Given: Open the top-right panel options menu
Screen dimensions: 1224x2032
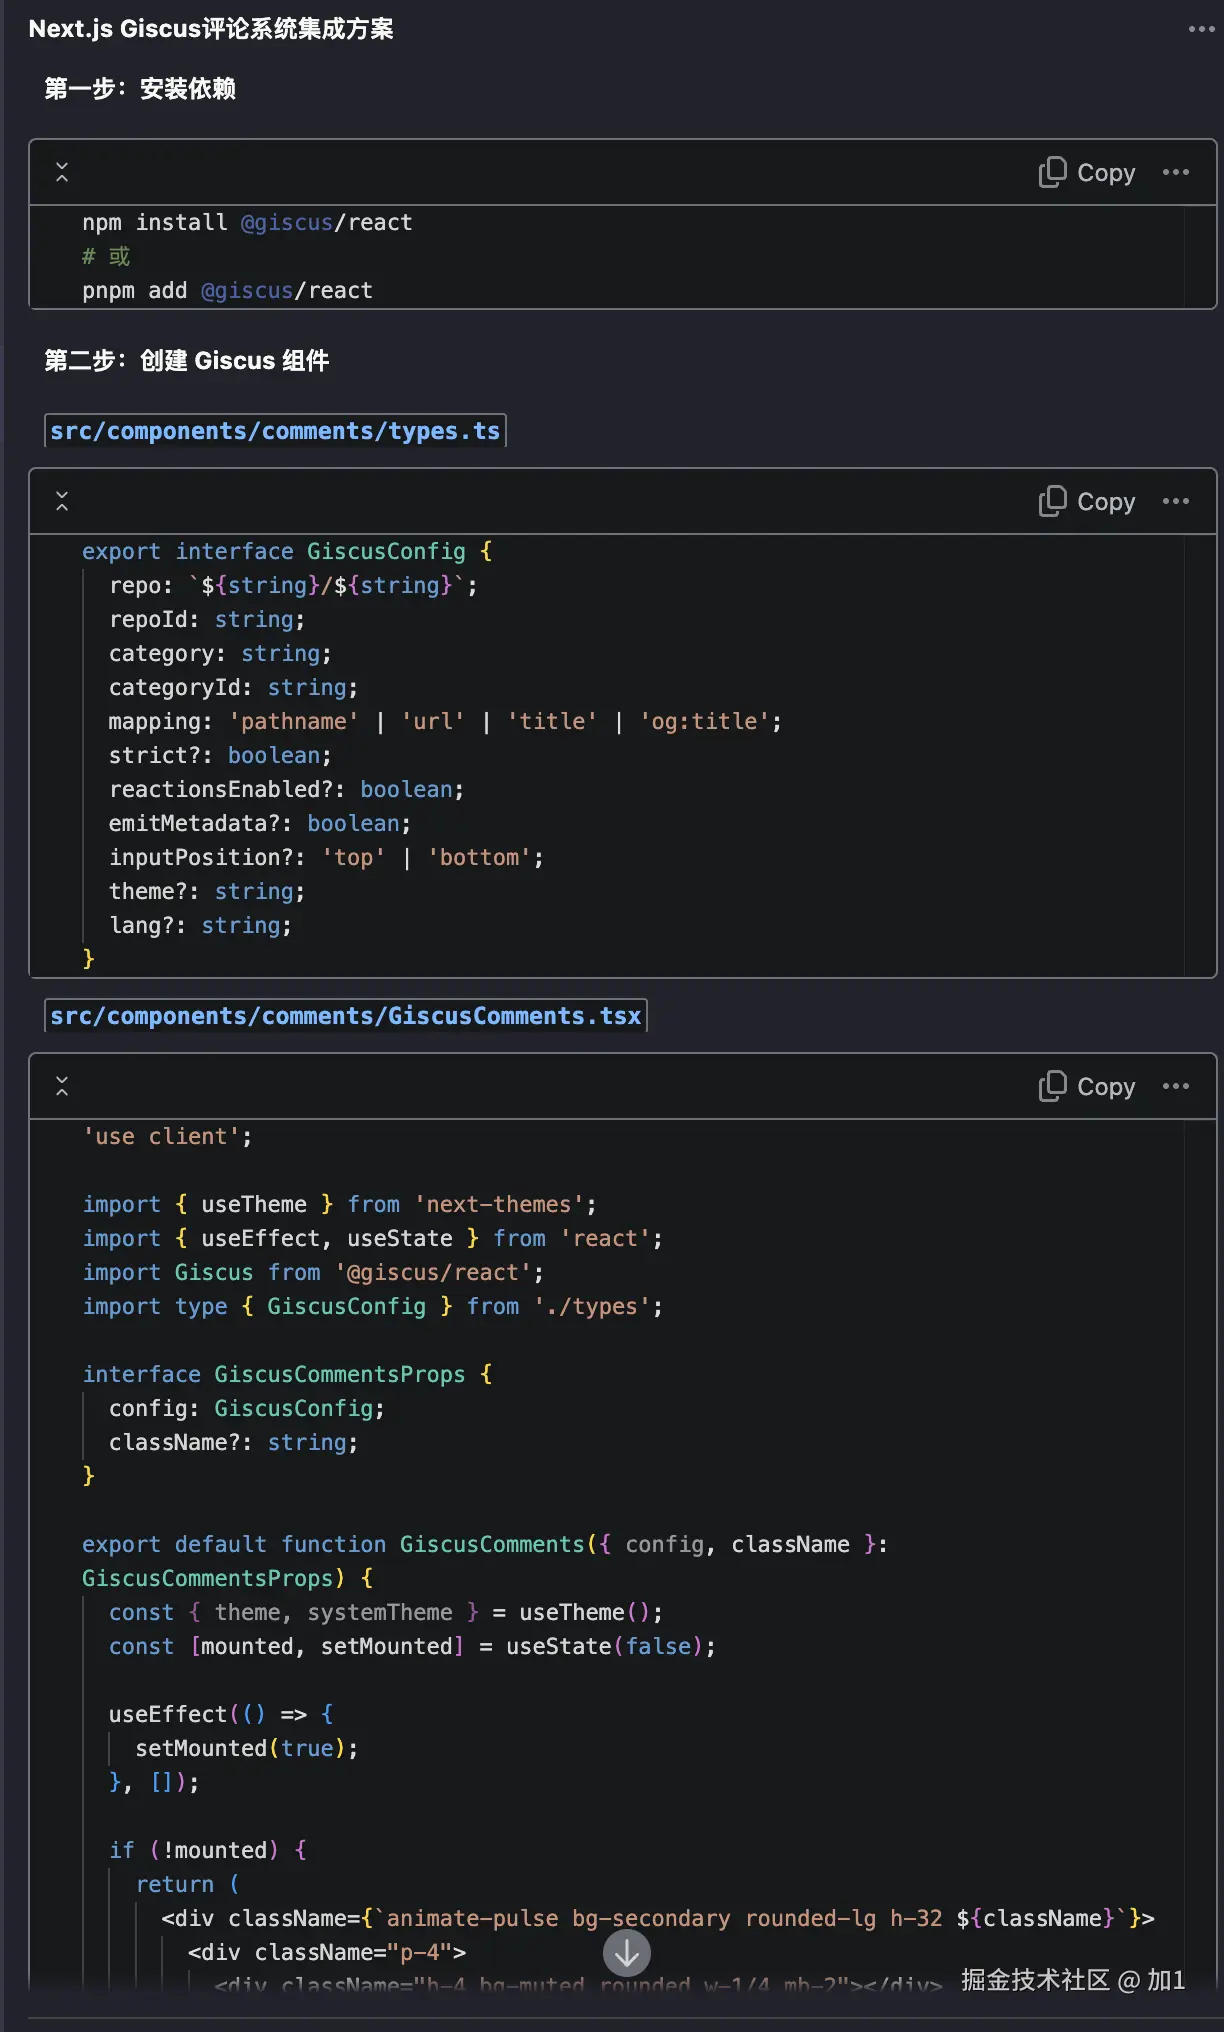Looking at the screenshot, I should (x=1201, y=29).
